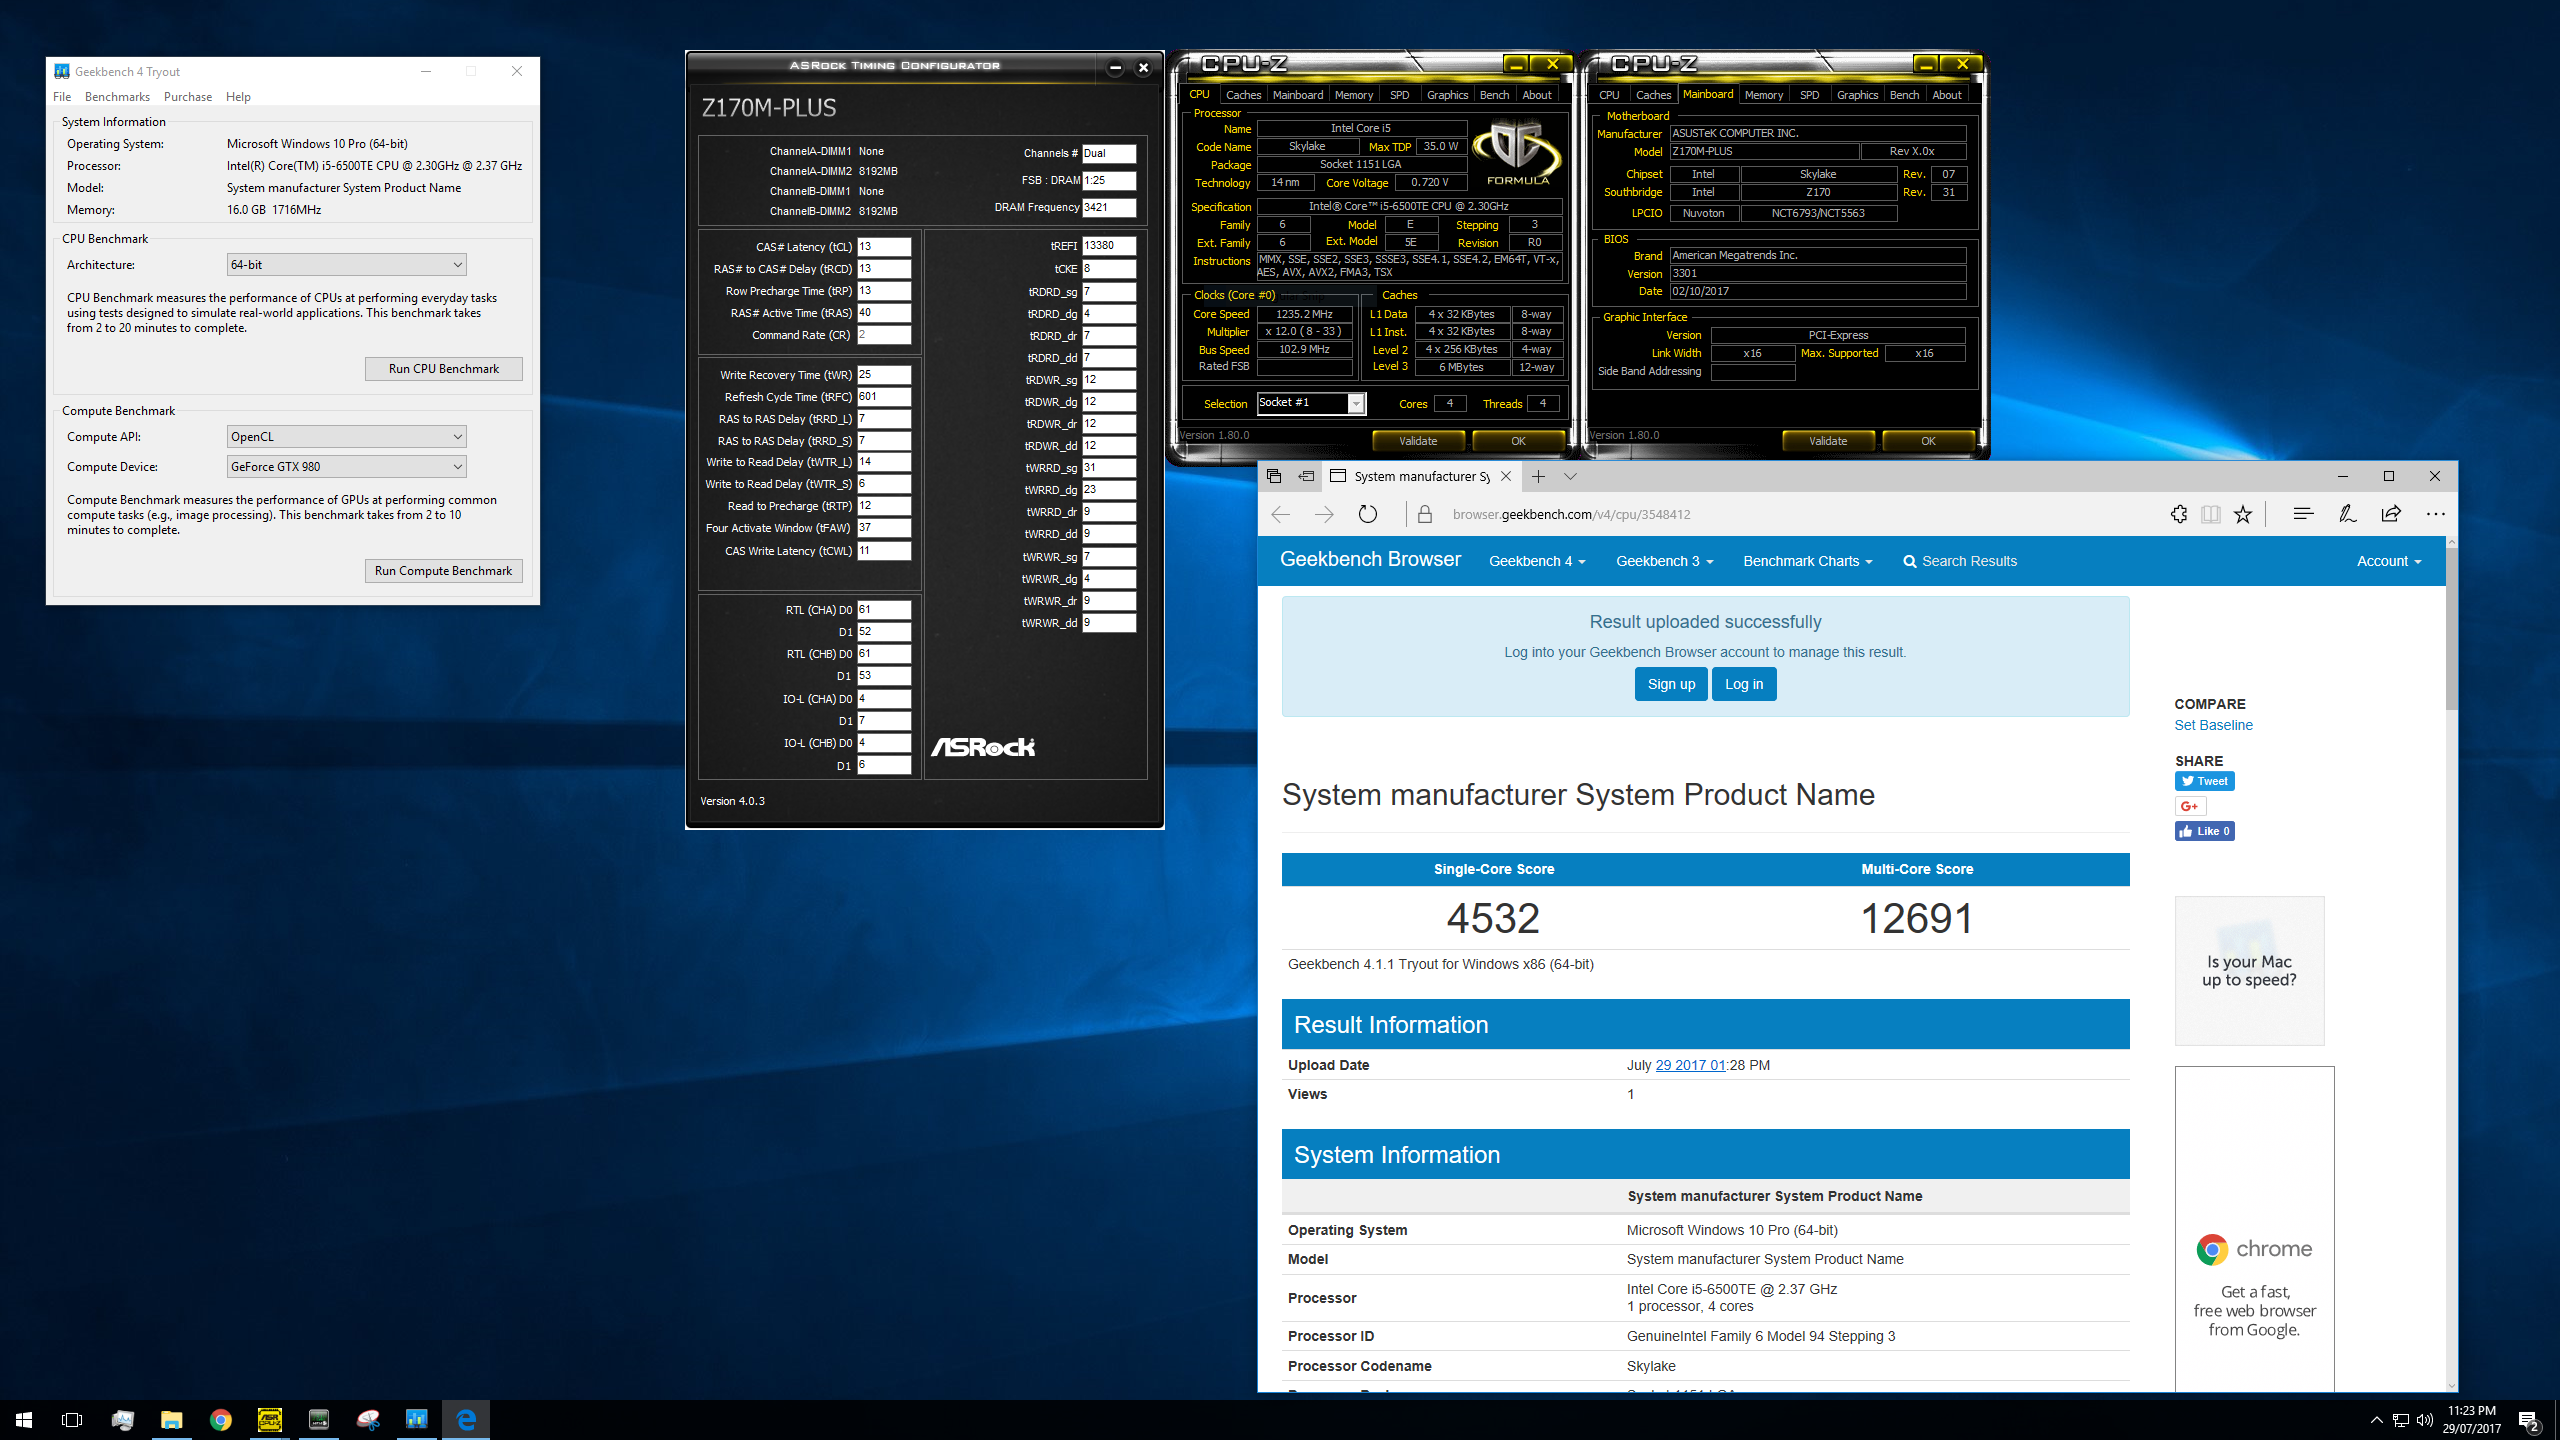Click the Search Results link
The height and width of the screenshot is (1440, 2560).
[1960, 561]
